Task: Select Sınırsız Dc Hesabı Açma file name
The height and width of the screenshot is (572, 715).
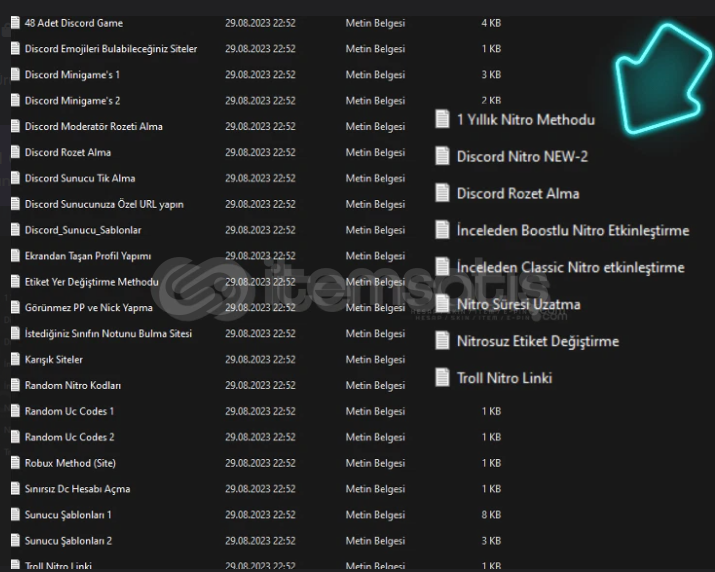Action: point(78,489)
